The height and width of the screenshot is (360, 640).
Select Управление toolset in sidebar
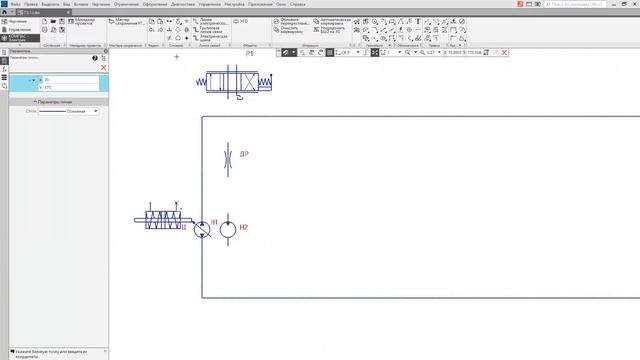[x=16, y=30]
